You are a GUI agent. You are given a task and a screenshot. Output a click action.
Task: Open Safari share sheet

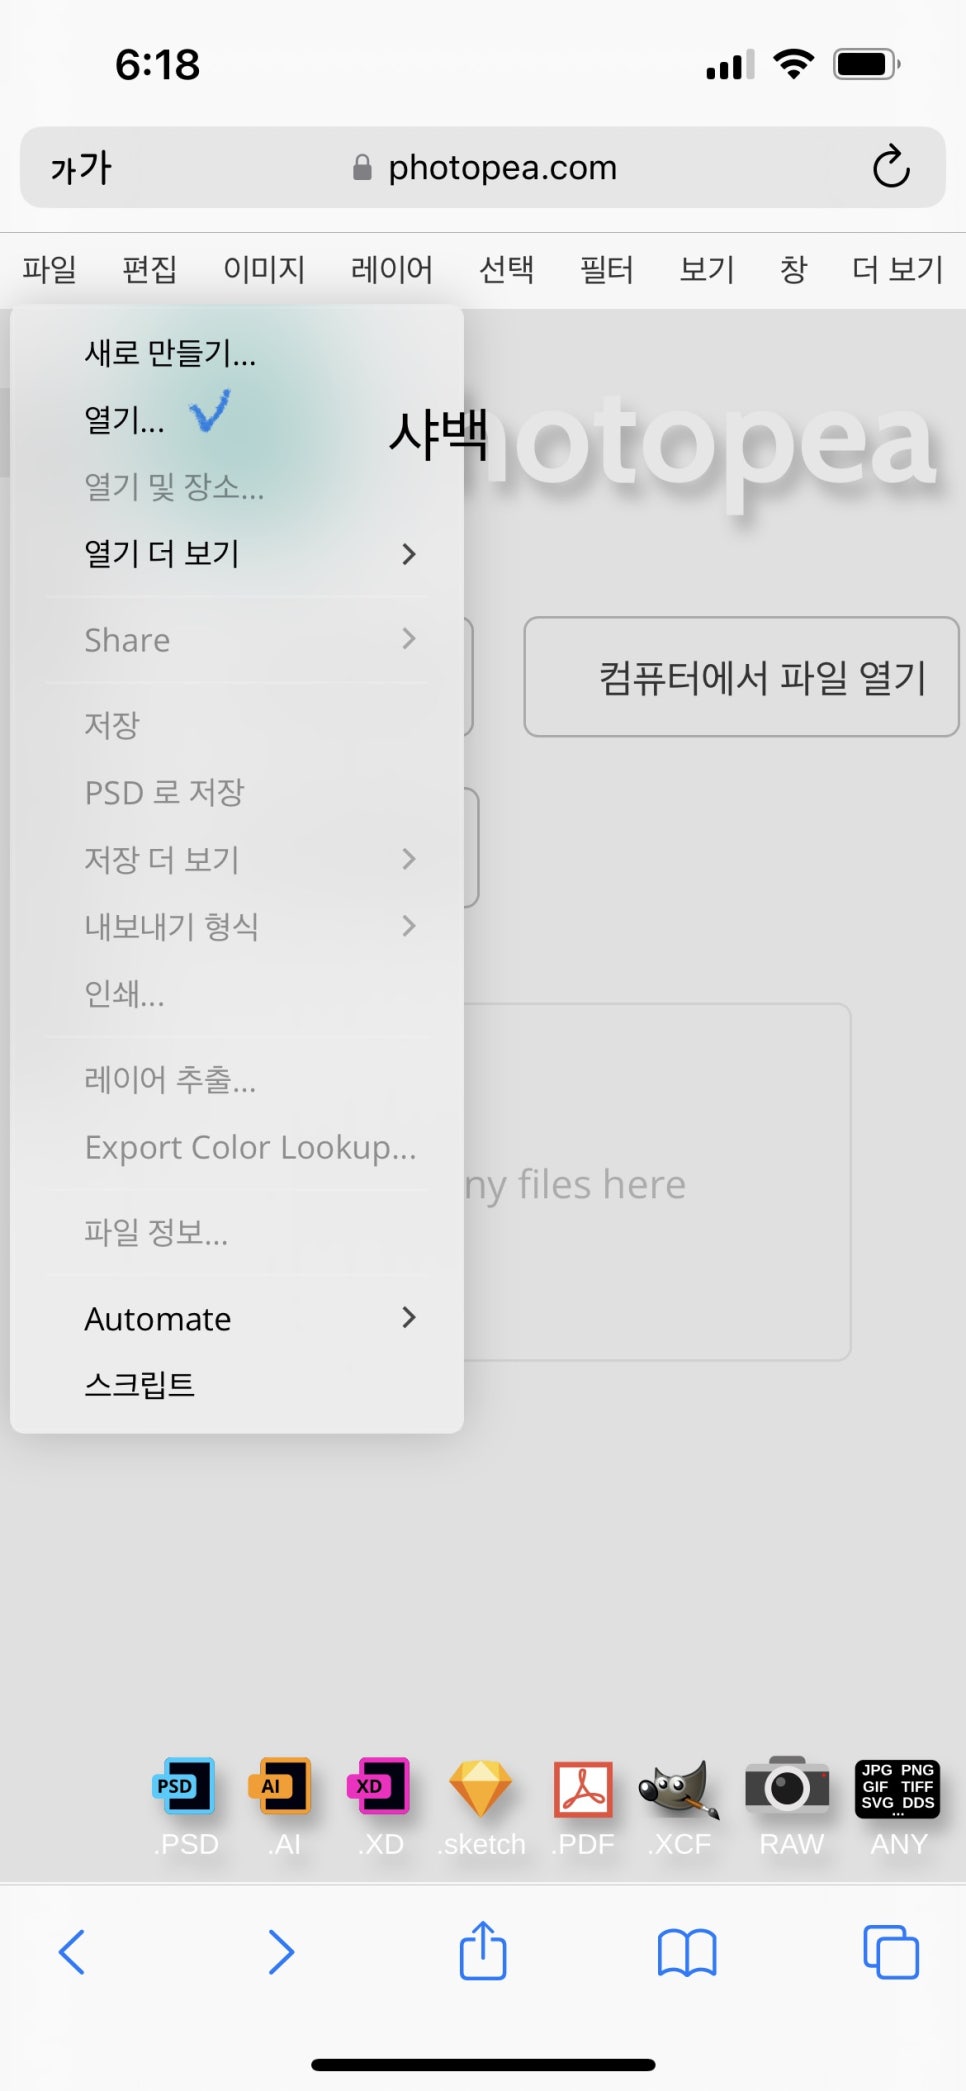483,1951
